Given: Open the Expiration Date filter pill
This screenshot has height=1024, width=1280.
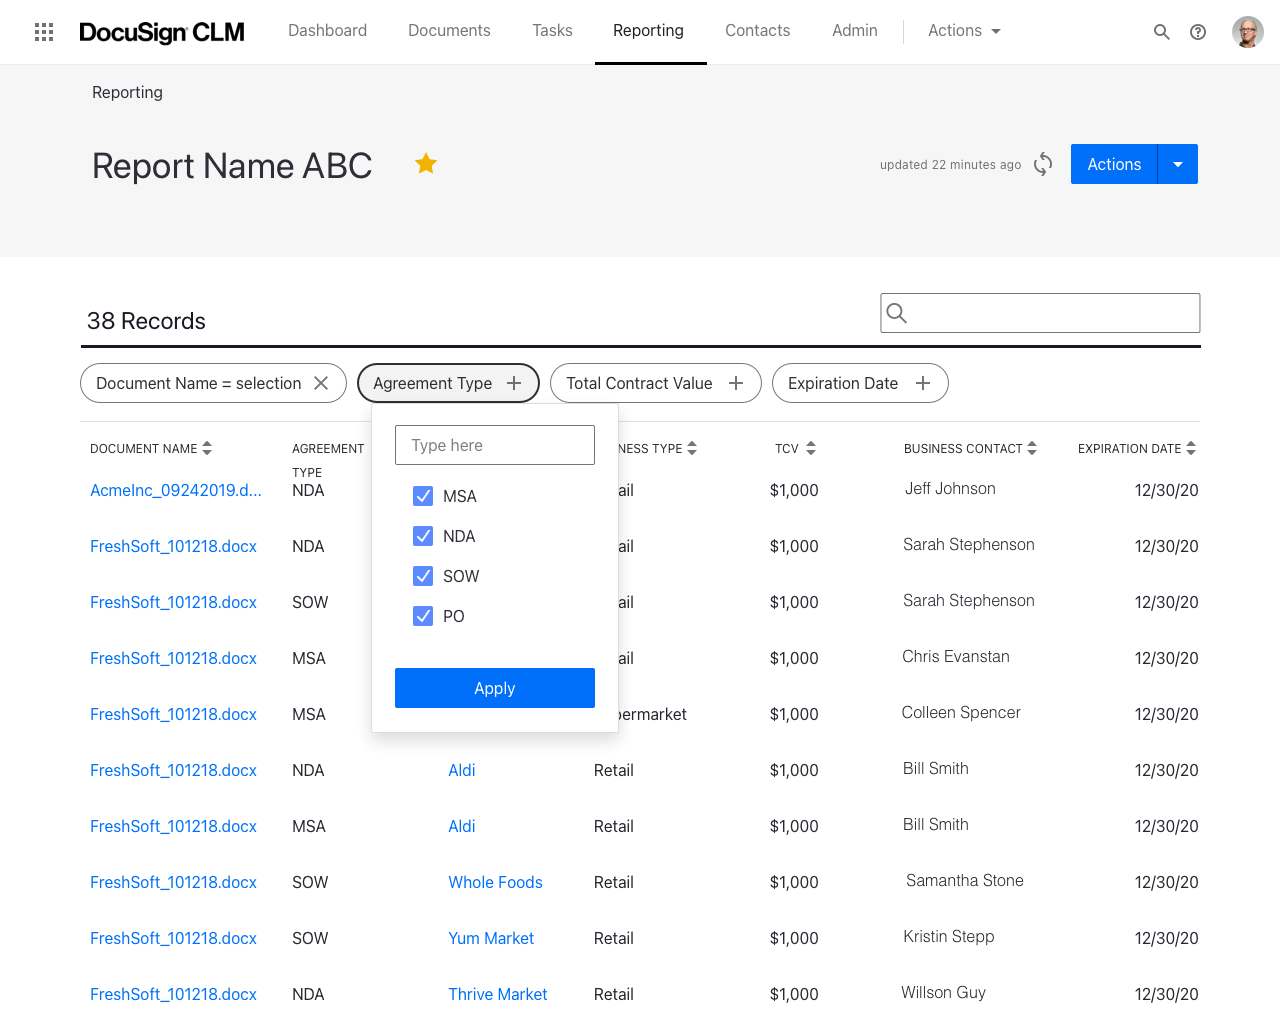Looking at the screenshot, I should pos(860,383).
